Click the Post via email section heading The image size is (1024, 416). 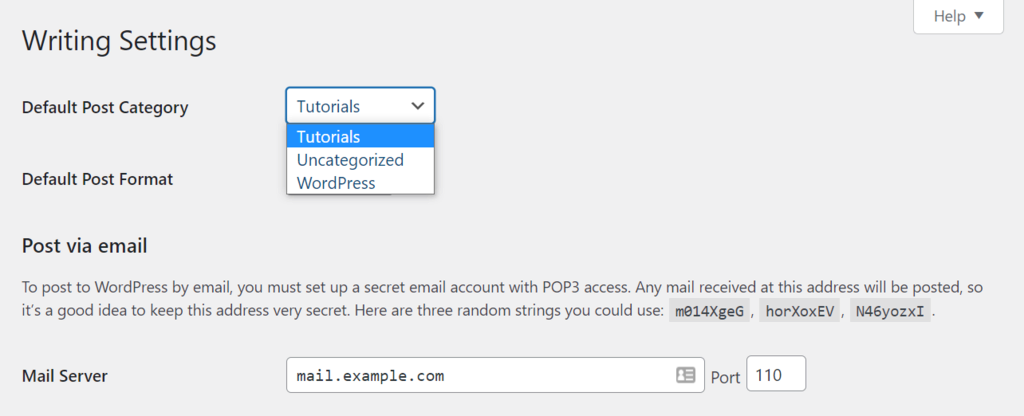(85, 245)
